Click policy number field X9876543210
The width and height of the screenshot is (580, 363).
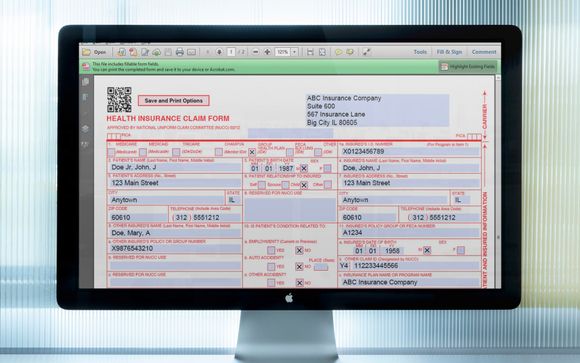point(175,248)
